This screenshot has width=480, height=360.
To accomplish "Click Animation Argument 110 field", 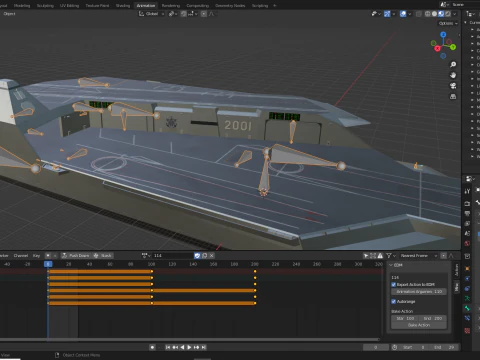I will click(x=419, y=292).
